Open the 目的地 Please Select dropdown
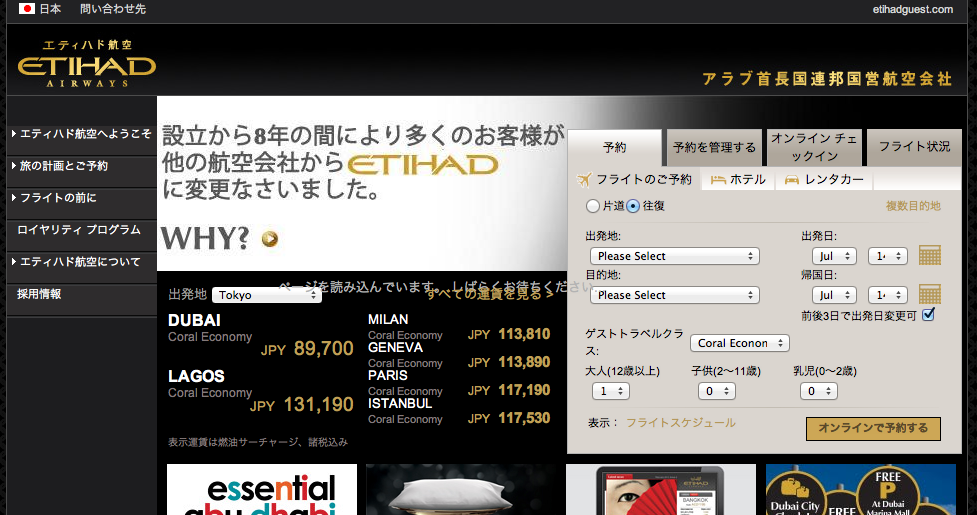The image size is (977, 515). 674,295
